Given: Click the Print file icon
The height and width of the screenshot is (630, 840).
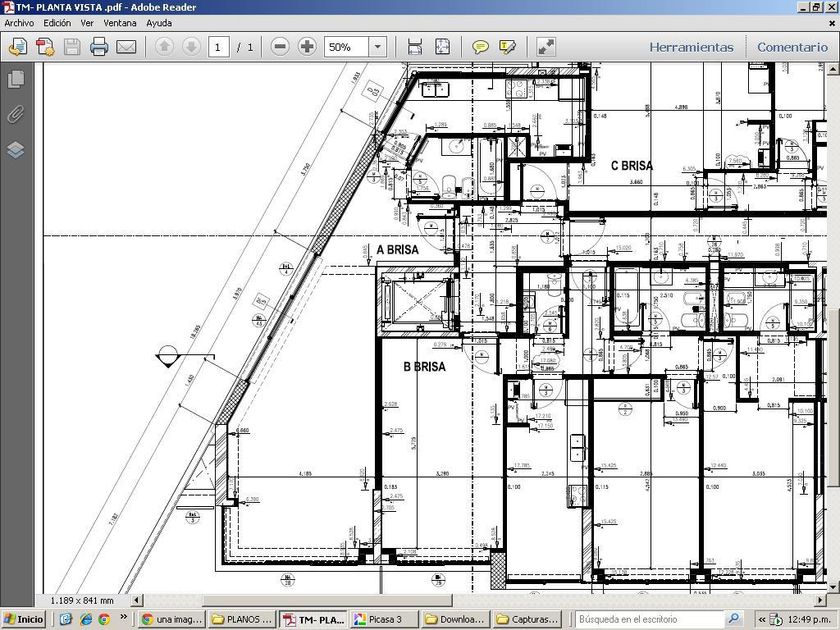Looking at the screenshot, I should tap(99, 47).
